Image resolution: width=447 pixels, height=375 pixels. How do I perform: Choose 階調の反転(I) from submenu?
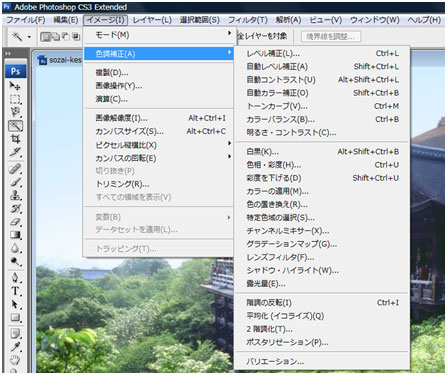pyautogui.click(x=322, y=303)
